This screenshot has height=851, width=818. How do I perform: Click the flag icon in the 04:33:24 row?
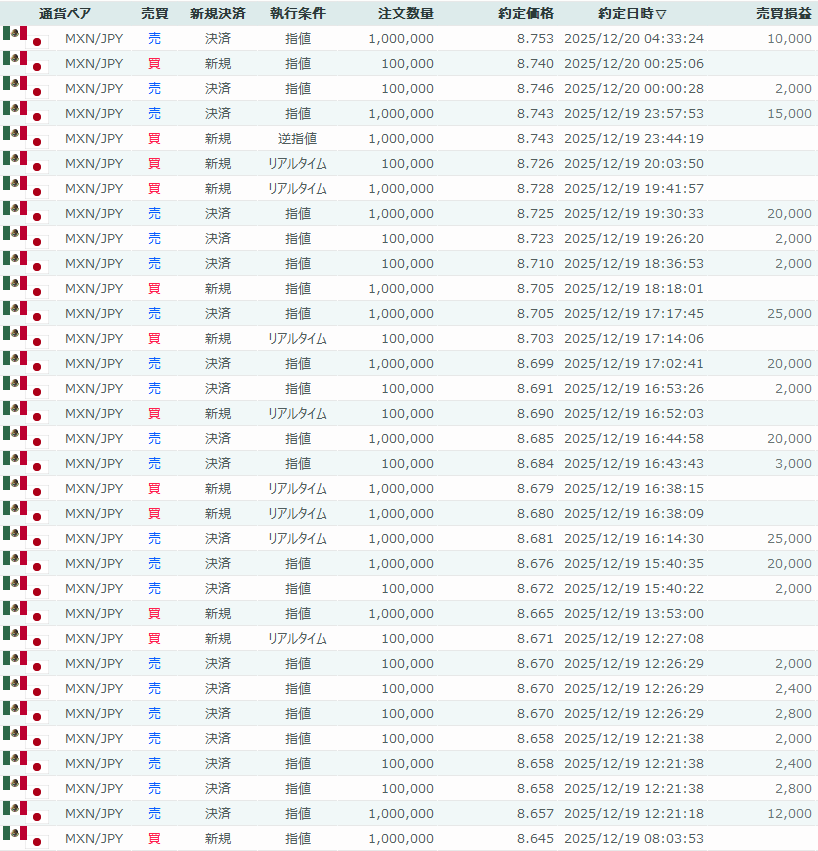tap(24, 38)
